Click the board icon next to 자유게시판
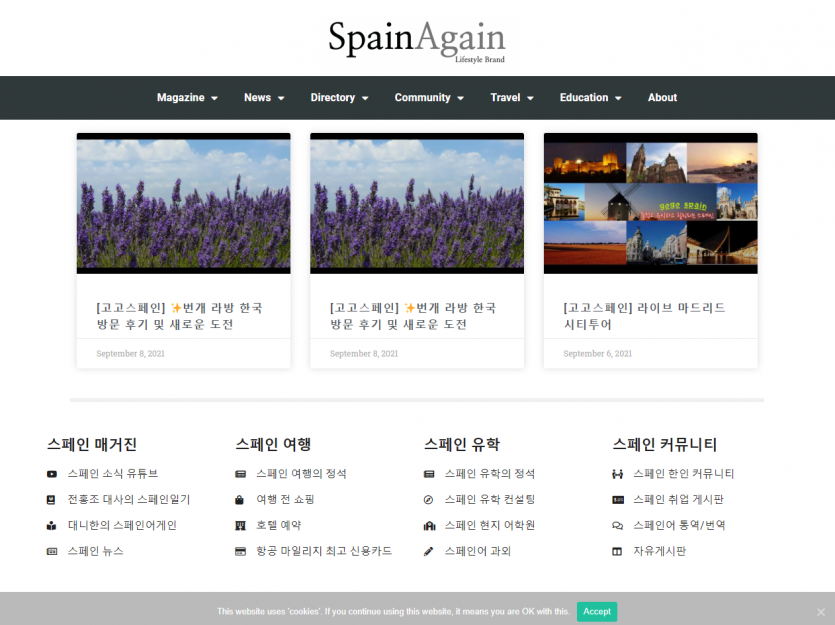 pyautogui.click(x=617, y=551)
